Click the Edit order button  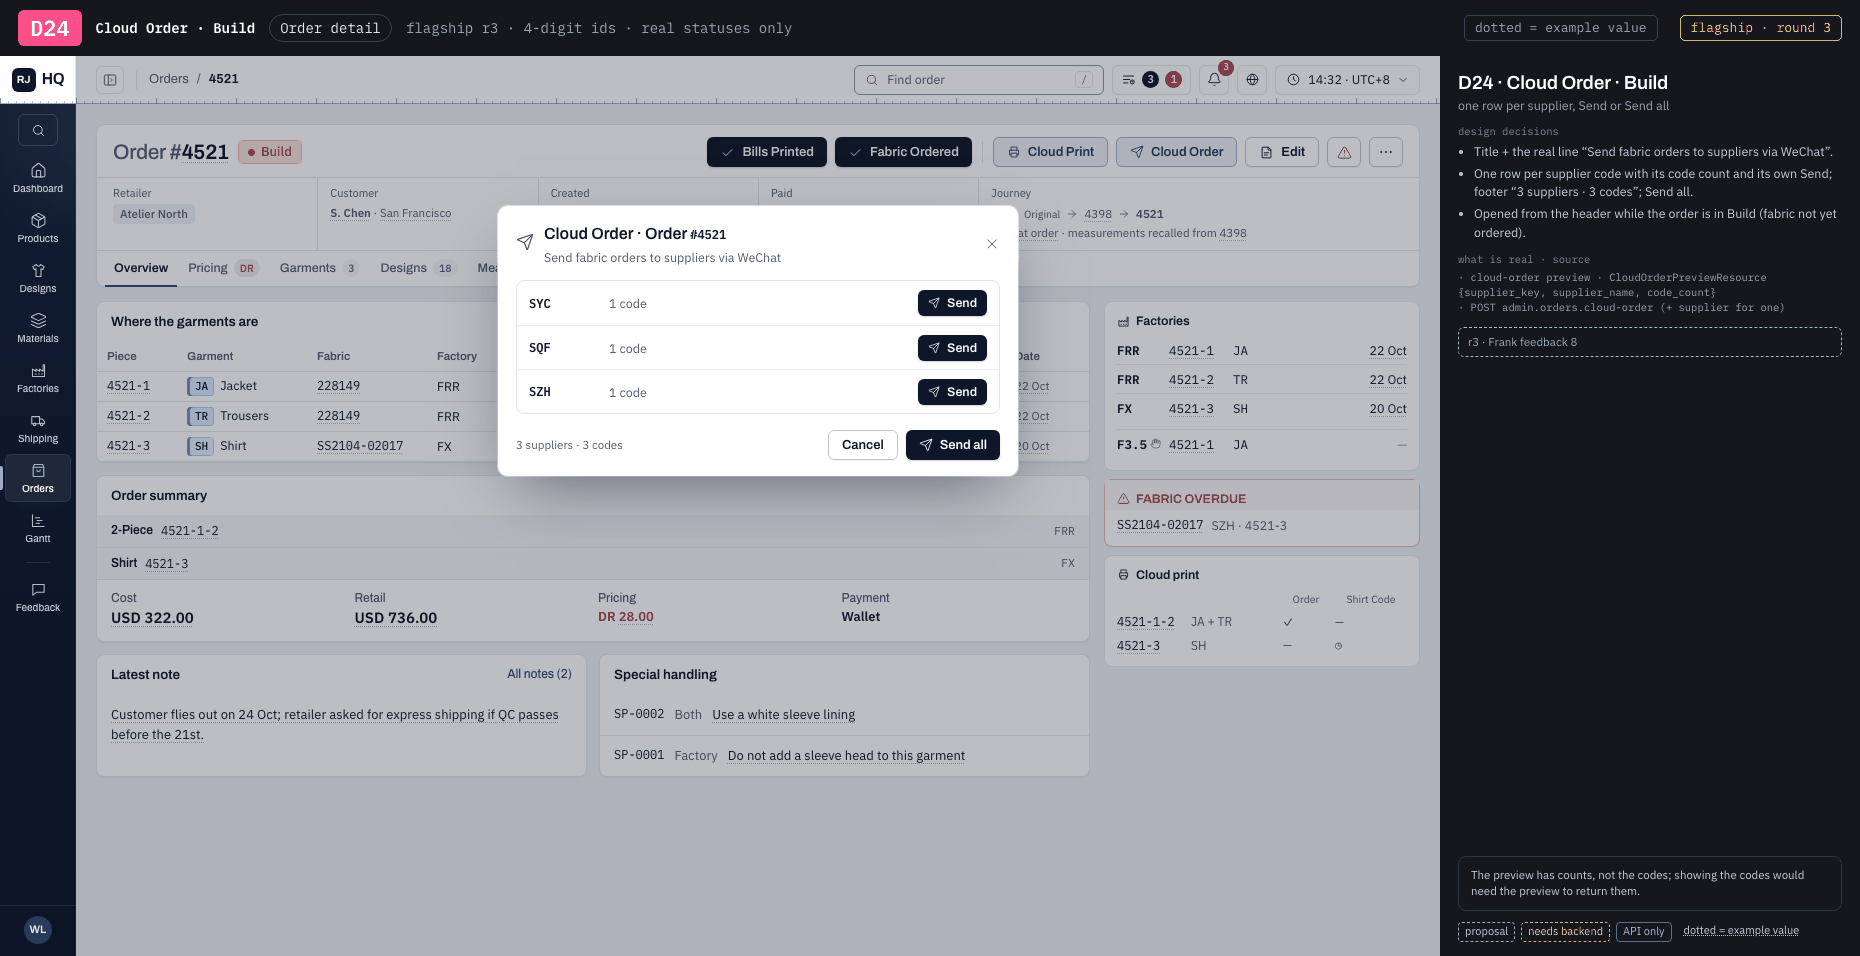pyautogui.click(x=1282, y=152)
